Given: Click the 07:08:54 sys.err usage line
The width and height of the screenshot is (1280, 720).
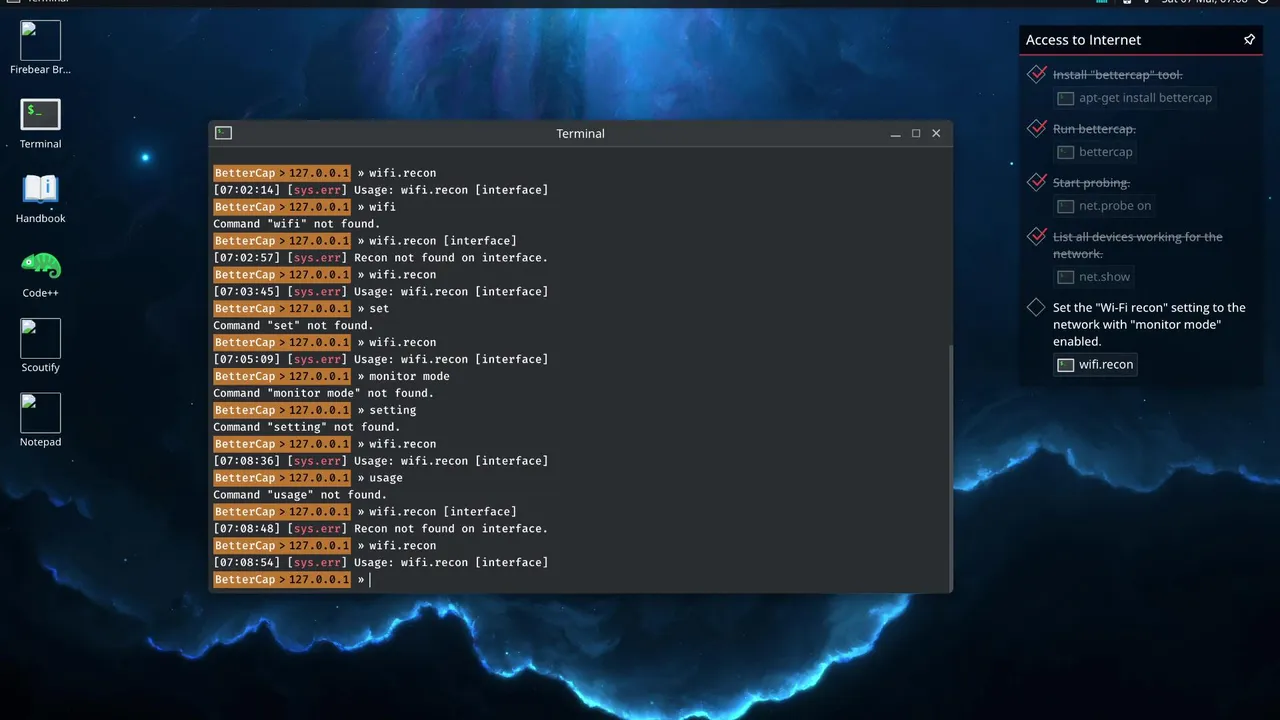Looking at the screenshot, I should coord(381,563).
